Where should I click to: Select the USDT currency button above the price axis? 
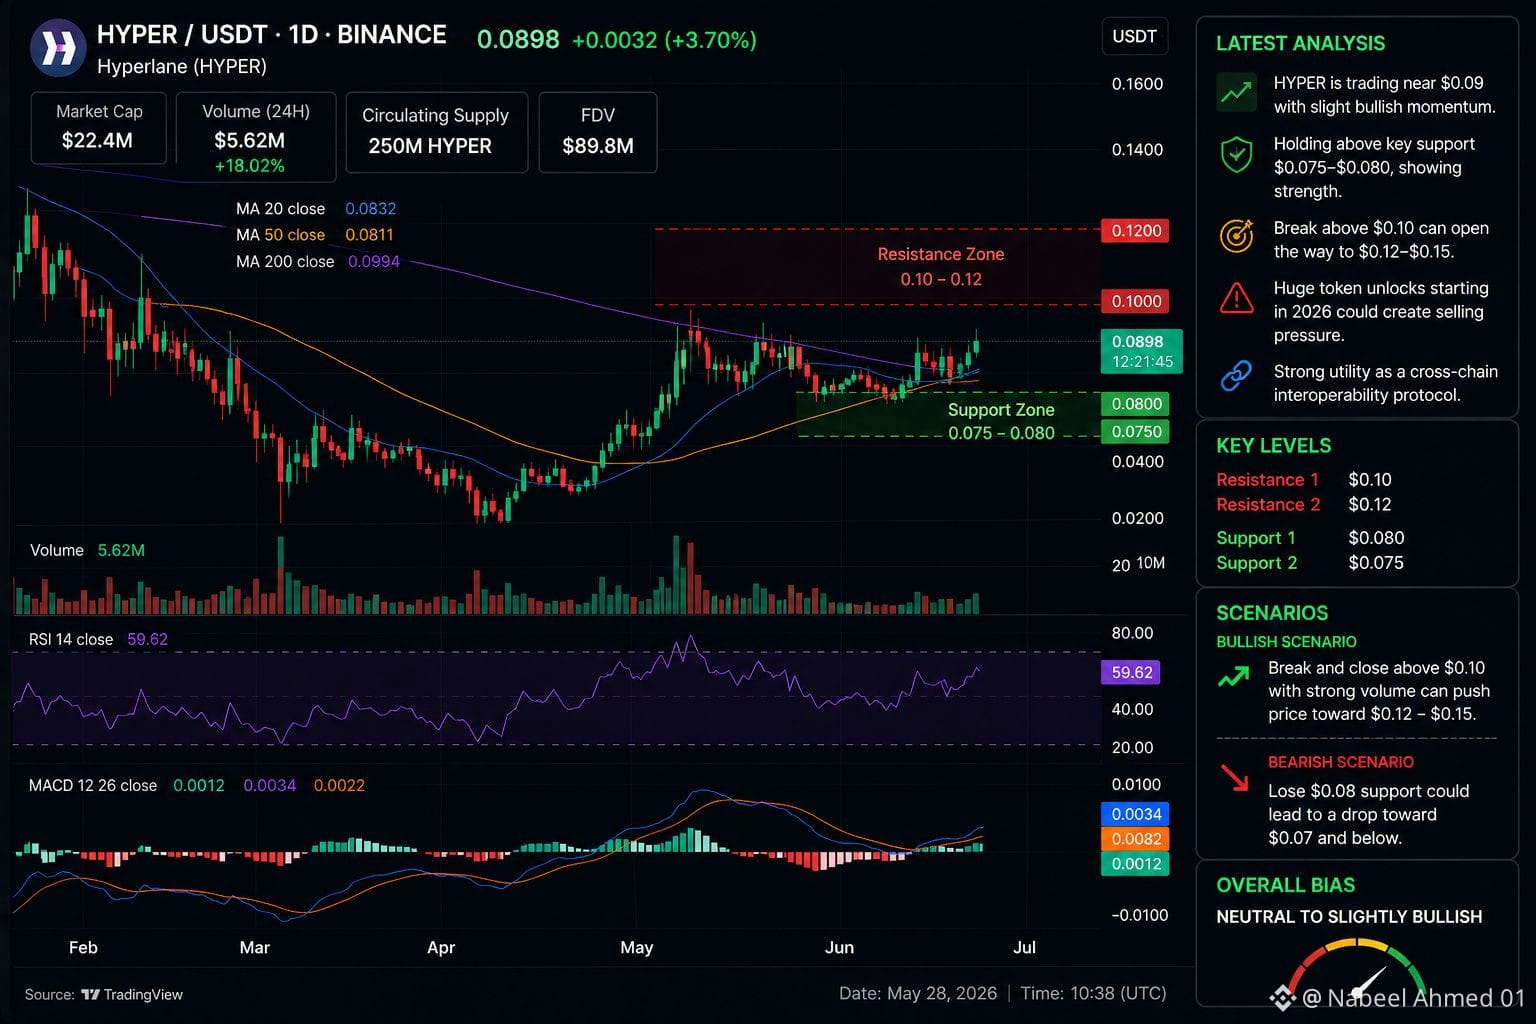click(x=1134, y=37)
